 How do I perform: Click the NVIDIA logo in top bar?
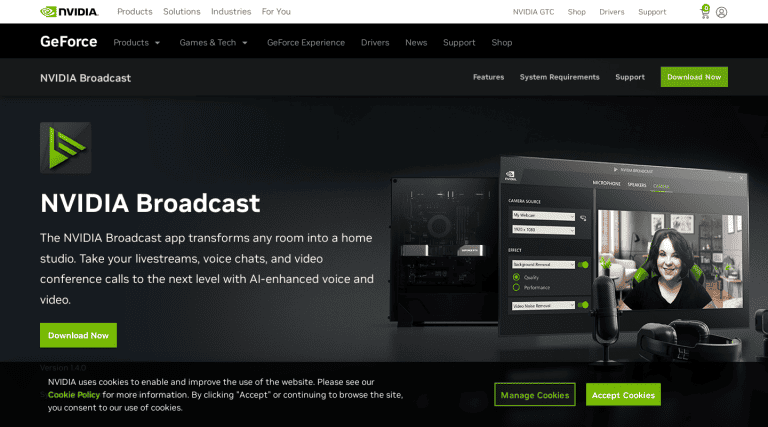[69, 12]
